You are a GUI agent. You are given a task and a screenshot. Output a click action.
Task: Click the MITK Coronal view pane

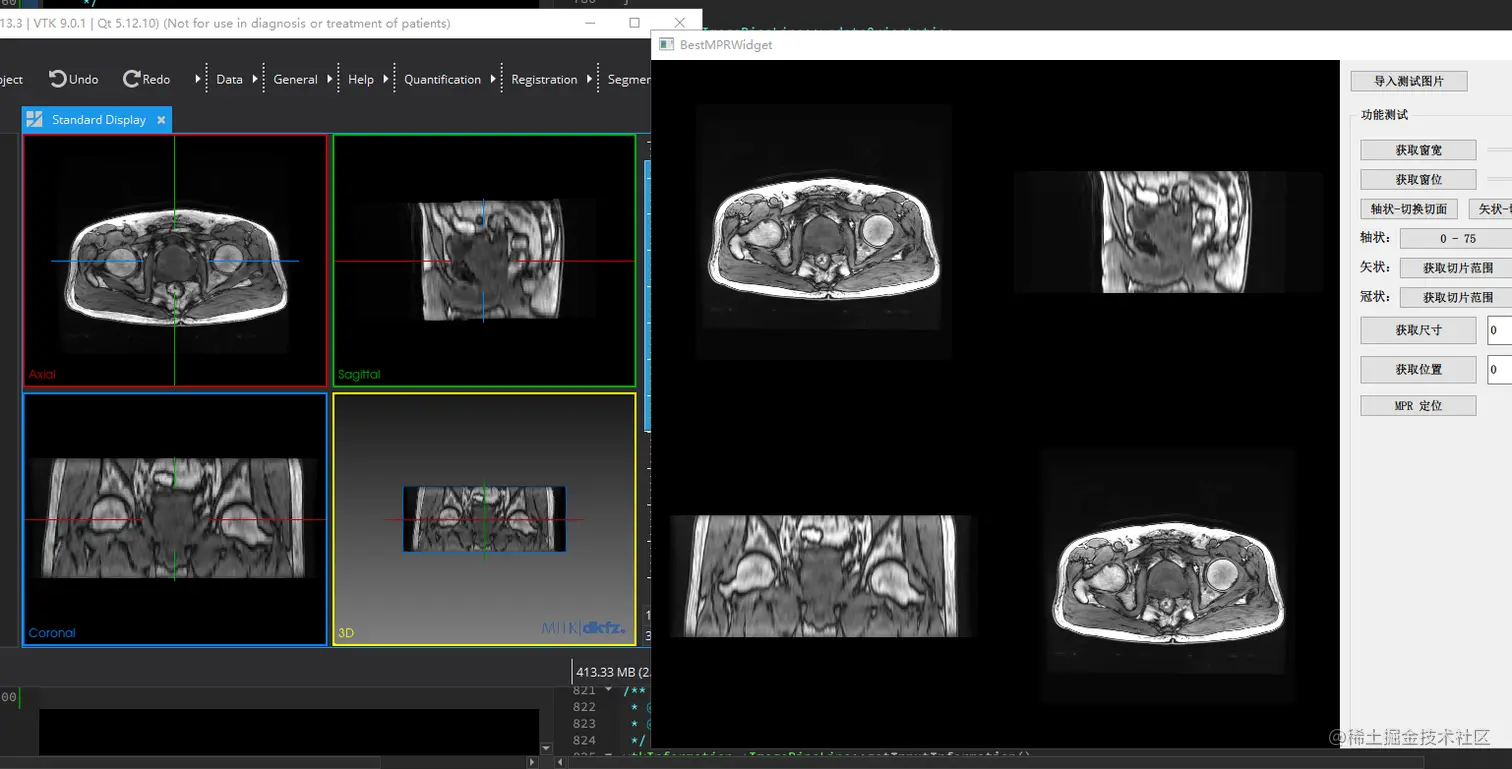[x=175, y=519]
